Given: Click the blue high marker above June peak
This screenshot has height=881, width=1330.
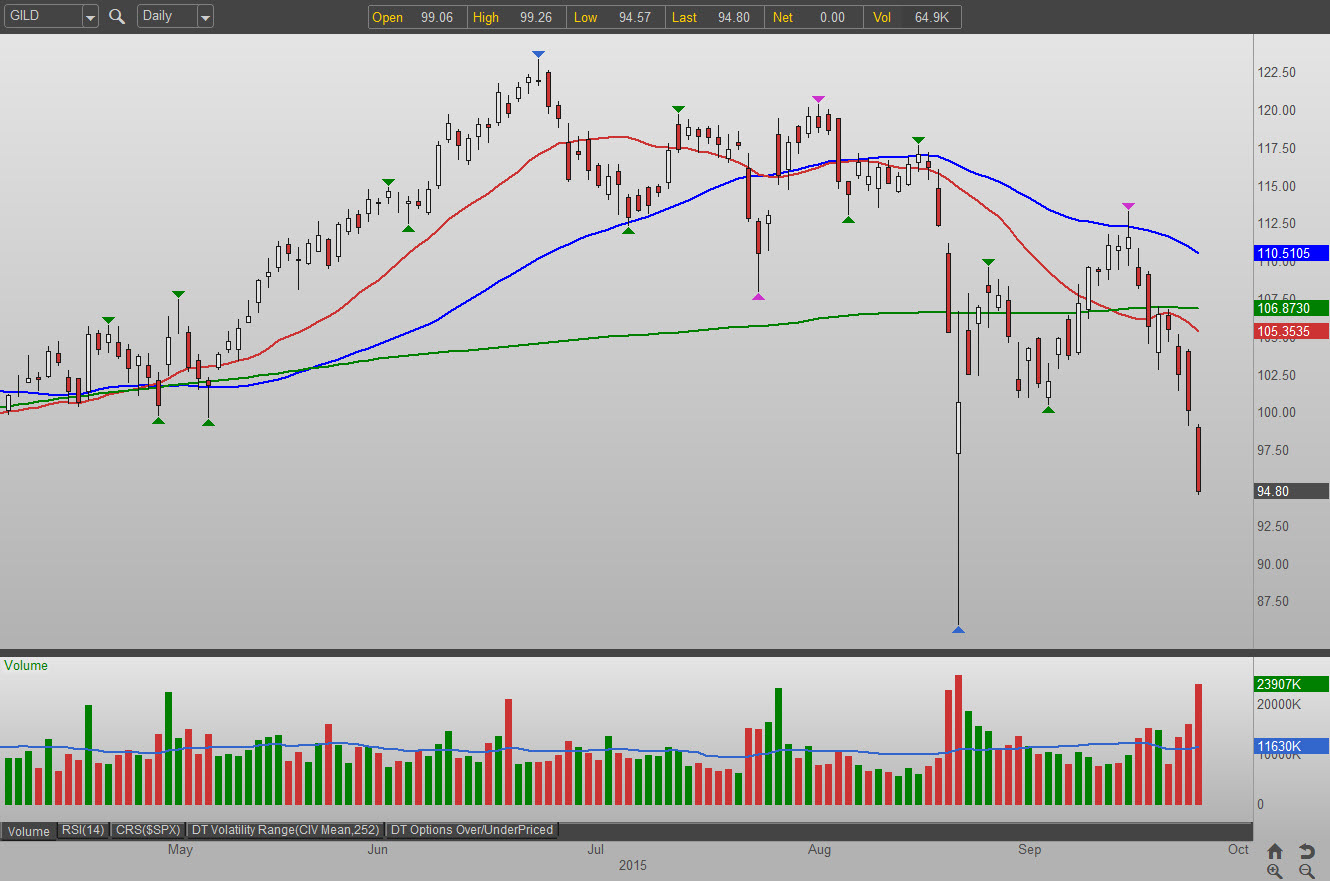Looking at the screenshot, I should click(x=538, y=54).
